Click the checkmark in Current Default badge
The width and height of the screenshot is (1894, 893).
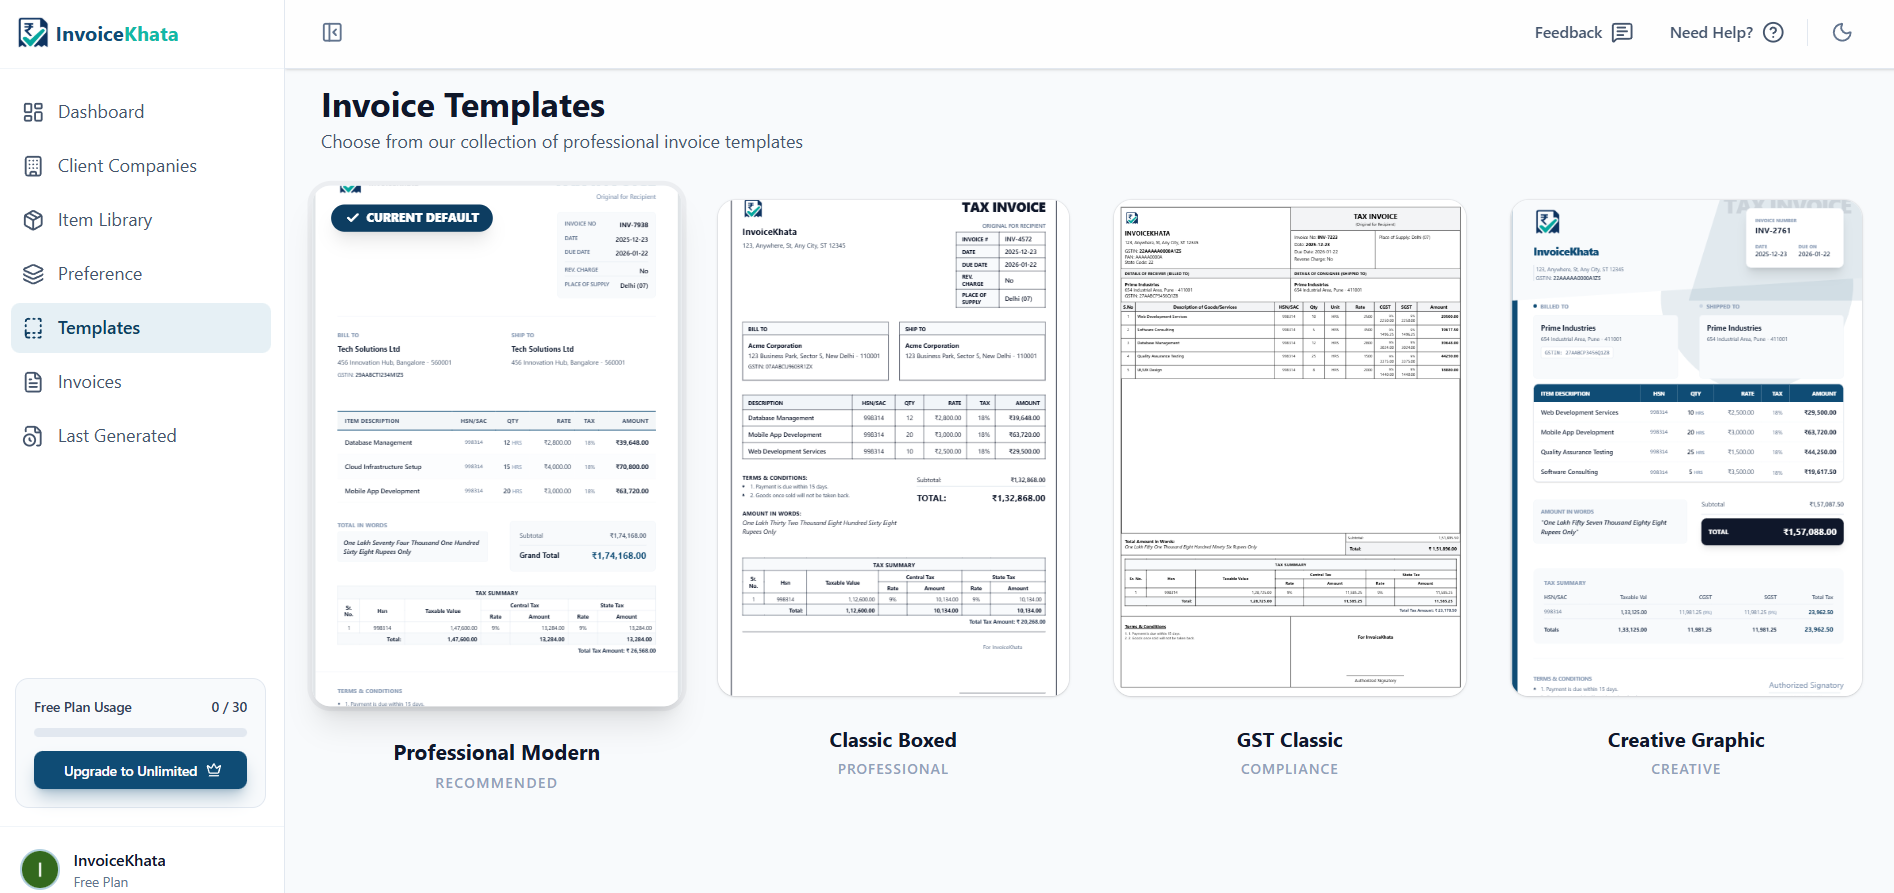(352, 217)
